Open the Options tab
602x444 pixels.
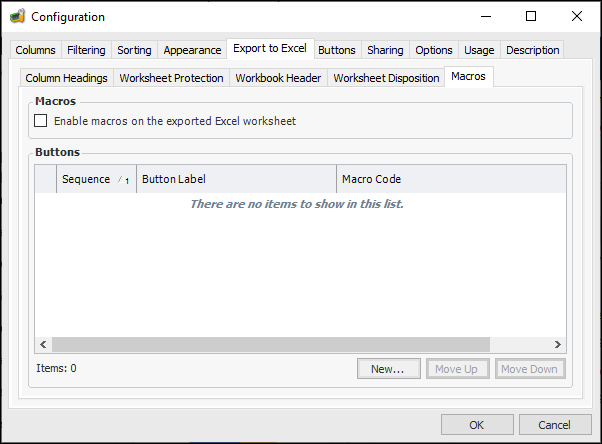[433, 50]
